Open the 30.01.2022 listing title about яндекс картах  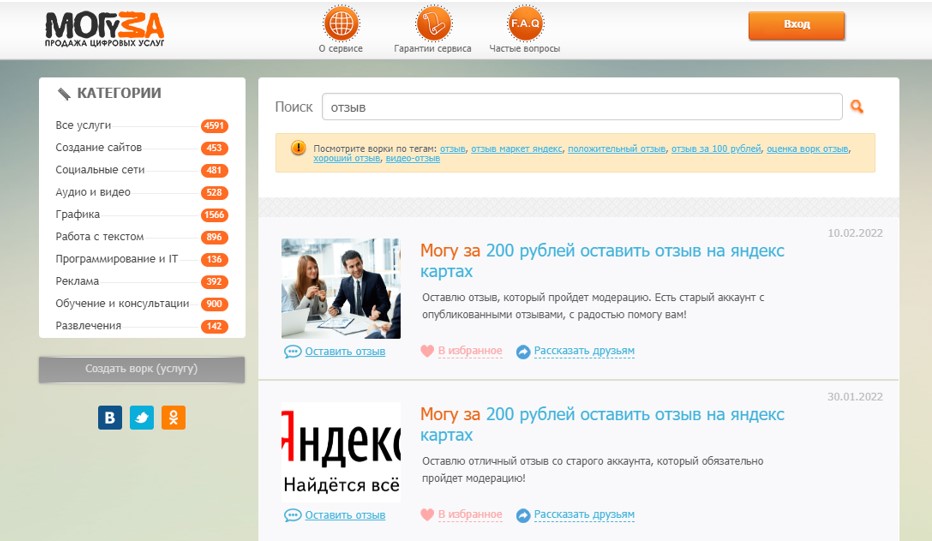(602, 424)
